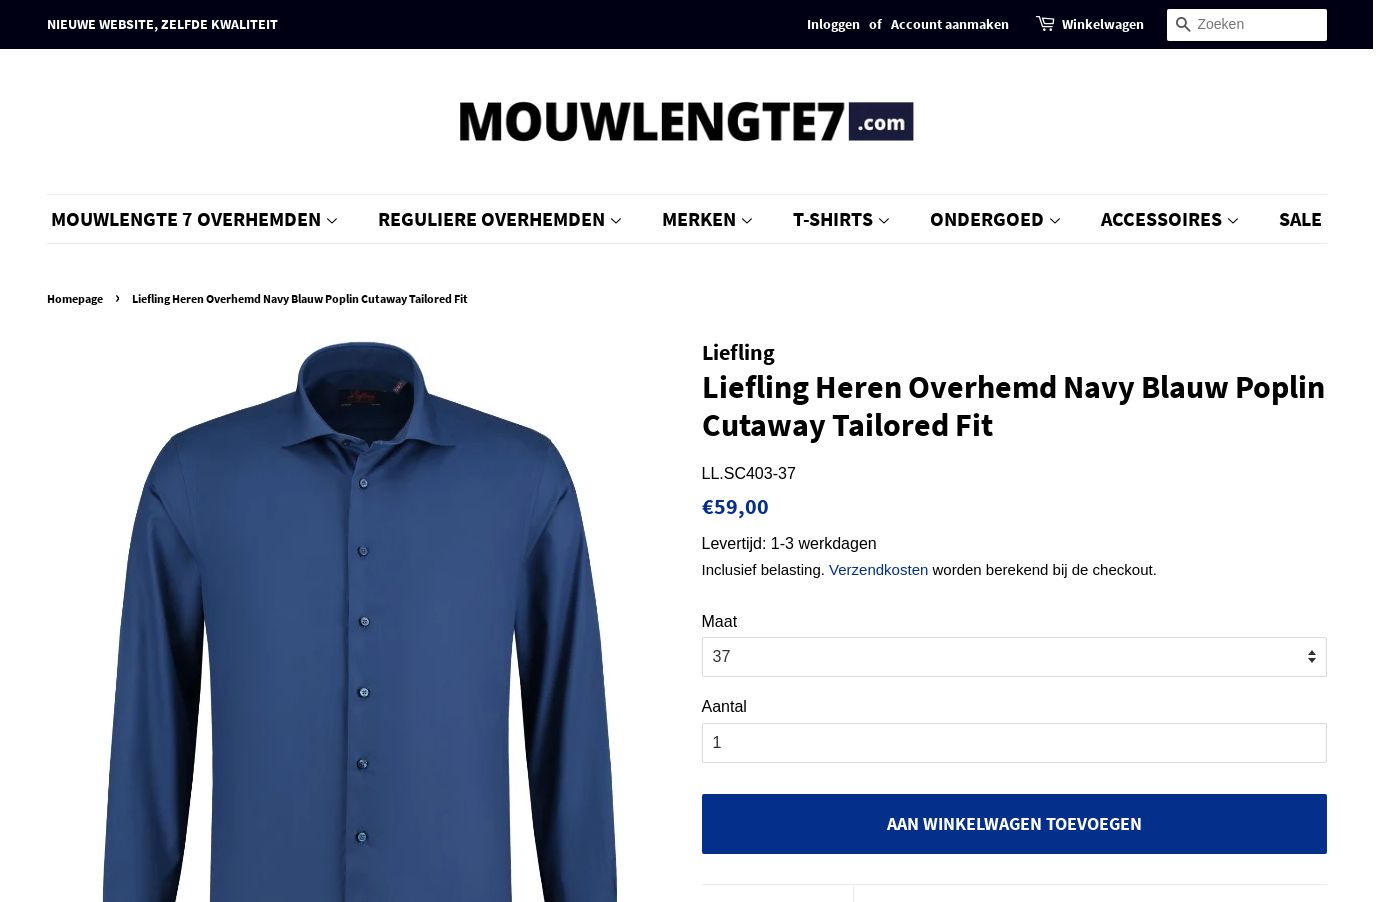Go to the Homepage breadcrumb
1389x902 pixels.
point(75,298)
